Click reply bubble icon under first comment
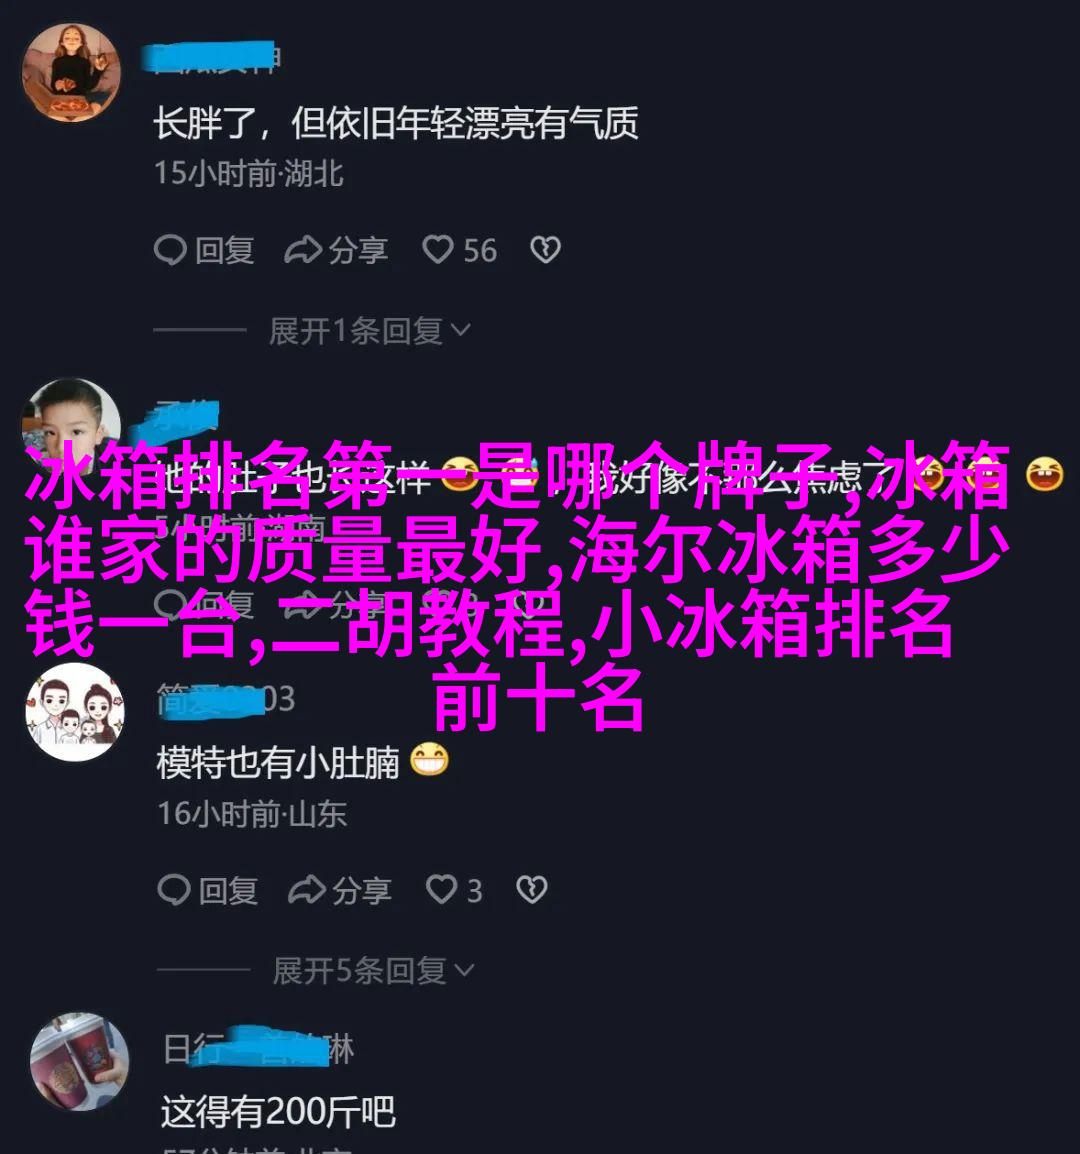 tap(170, 250)
